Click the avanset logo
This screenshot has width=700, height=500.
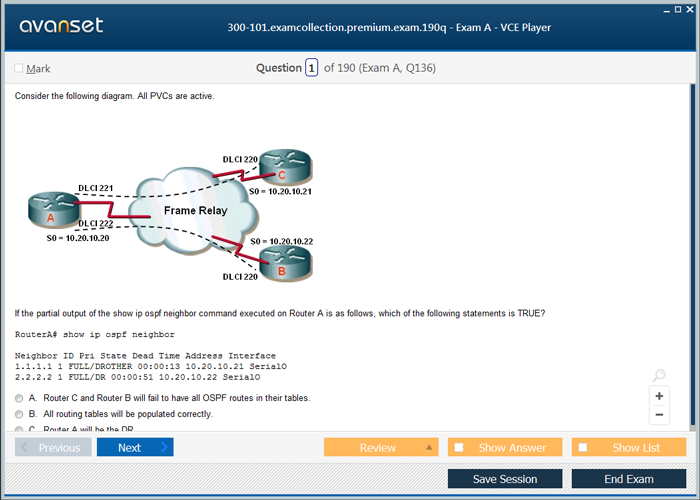point(61,26)
